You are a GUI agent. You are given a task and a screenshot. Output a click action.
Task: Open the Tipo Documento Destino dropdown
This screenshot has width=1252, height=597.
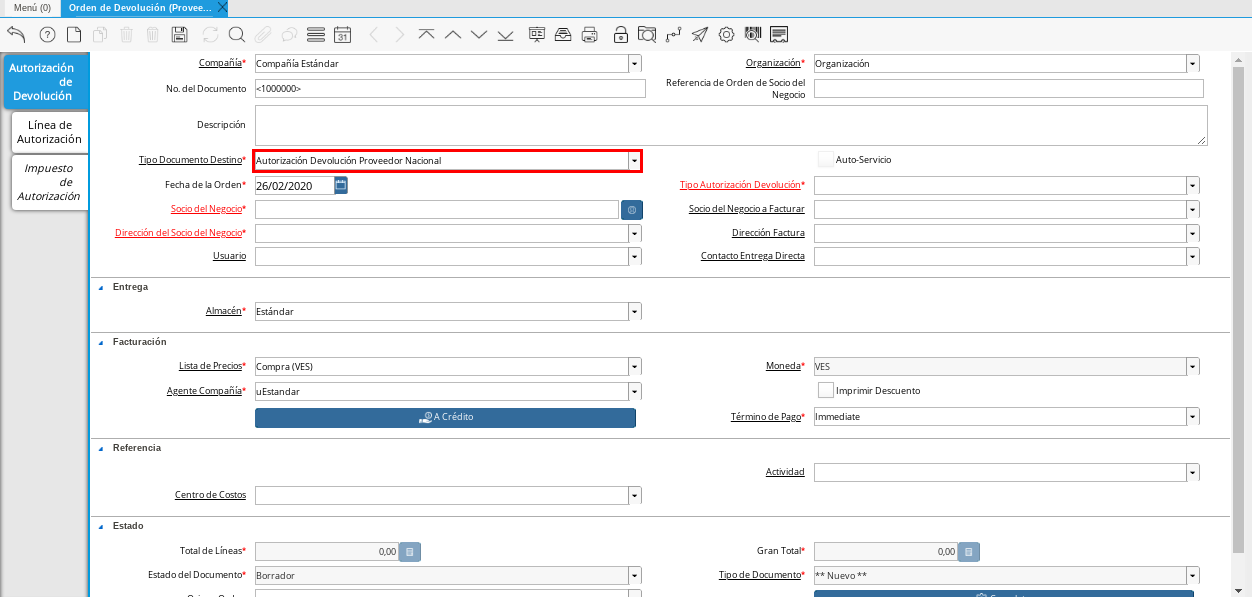(634, 161)
